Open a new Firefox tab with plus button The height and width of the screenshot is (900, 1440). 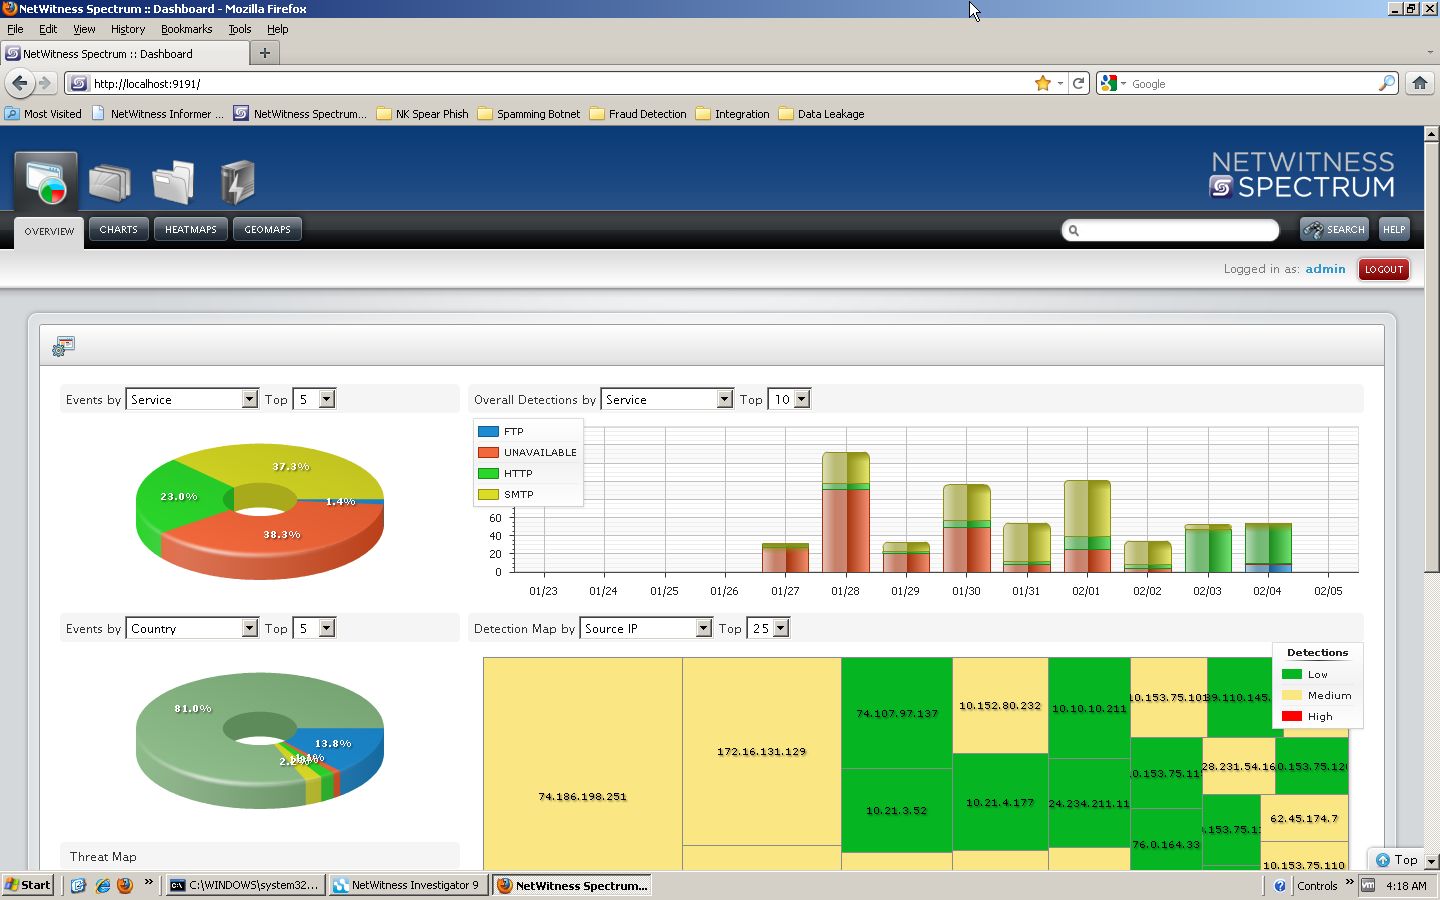[x=265, y=53]
